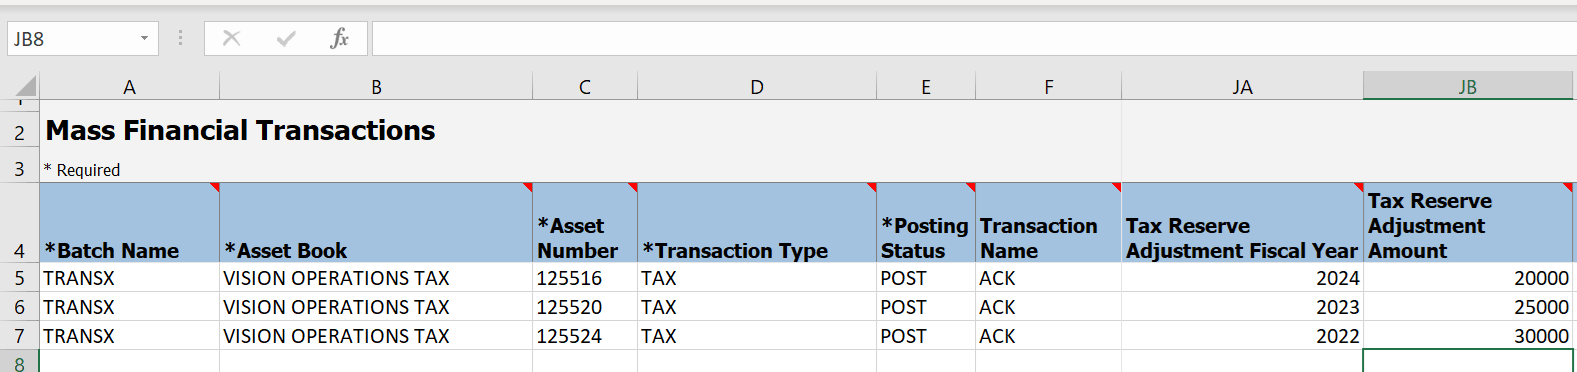Select the *Transaction Type header cell
This screenshot has width=1577, height=372.
coord(757,223)
